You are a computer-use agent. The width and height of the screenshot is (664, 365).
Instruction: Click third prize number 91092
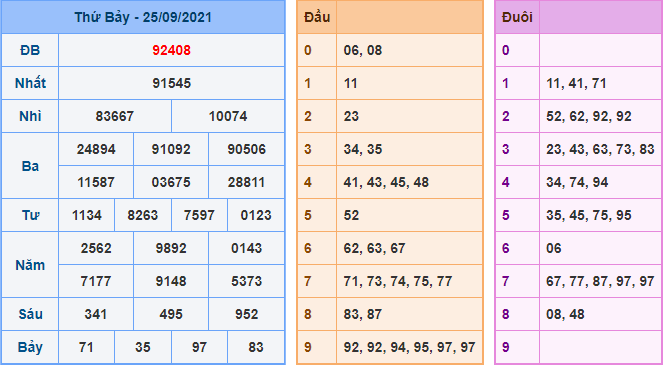coord(171,149)
